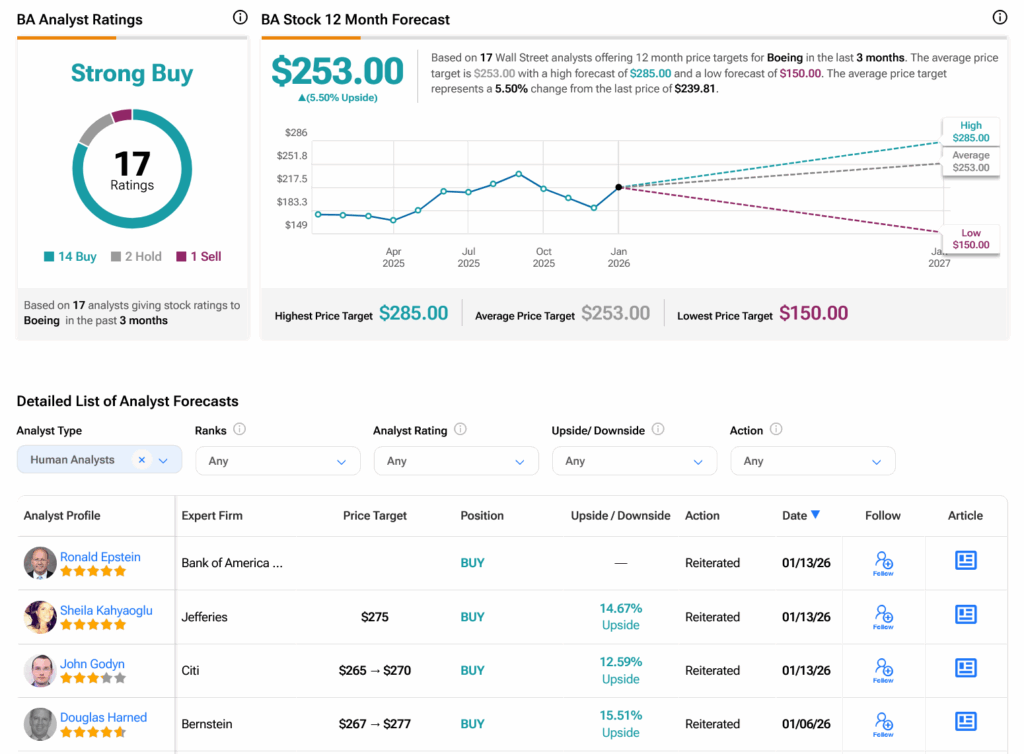Open the Ranks dropdown
This screenshot has height=754, width=1024.
[277, 461]
